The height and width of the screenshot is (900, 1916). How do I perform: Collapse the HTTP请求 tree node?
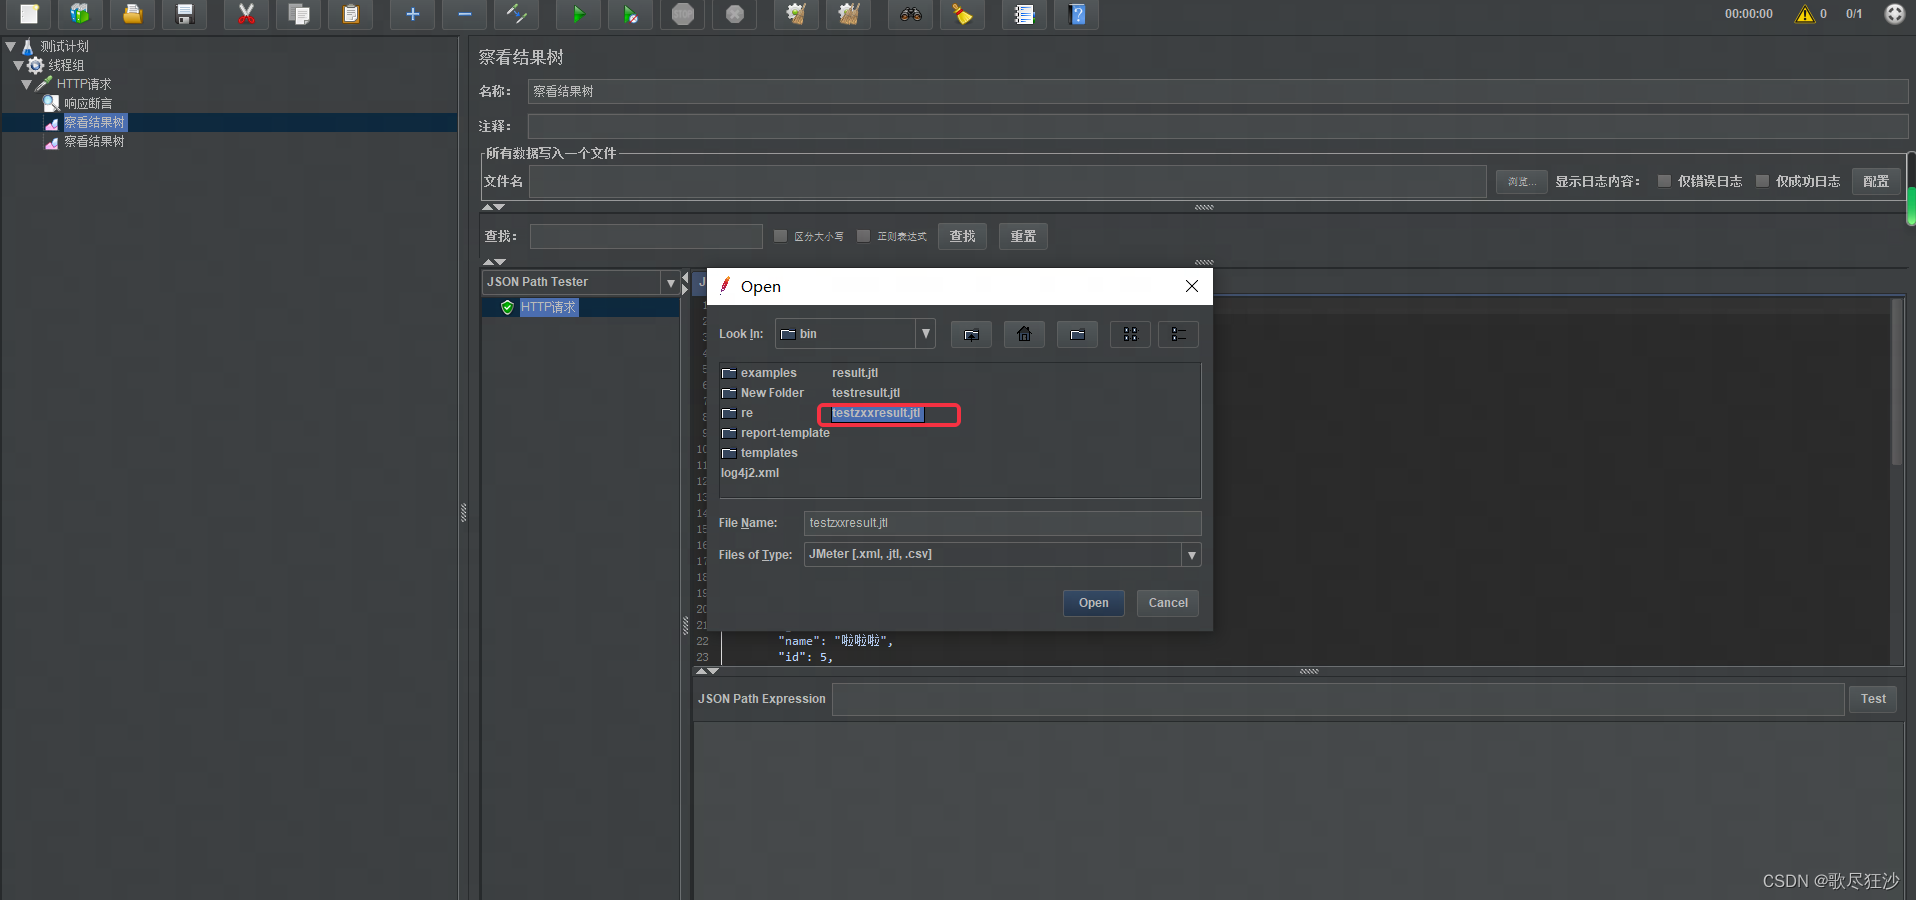pos(27,84)
